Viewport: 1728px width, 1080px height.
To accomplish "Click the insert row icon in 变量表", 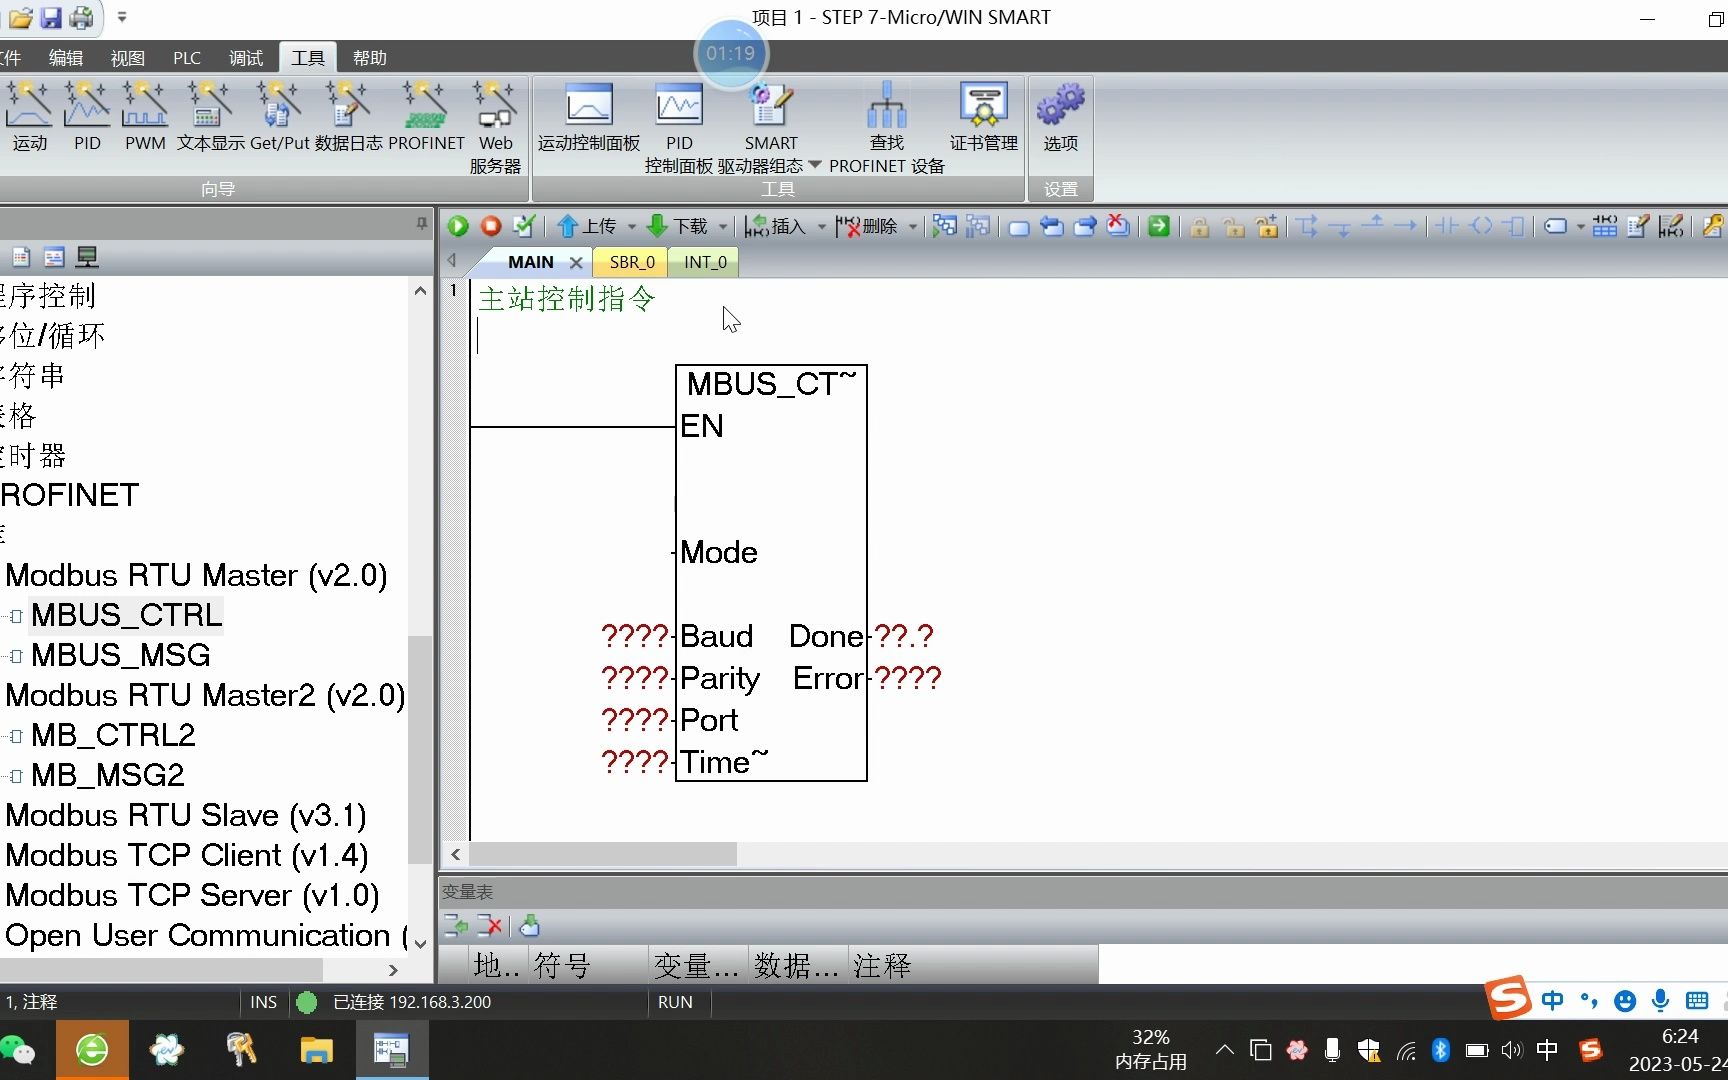I will (x=456, y=926).
